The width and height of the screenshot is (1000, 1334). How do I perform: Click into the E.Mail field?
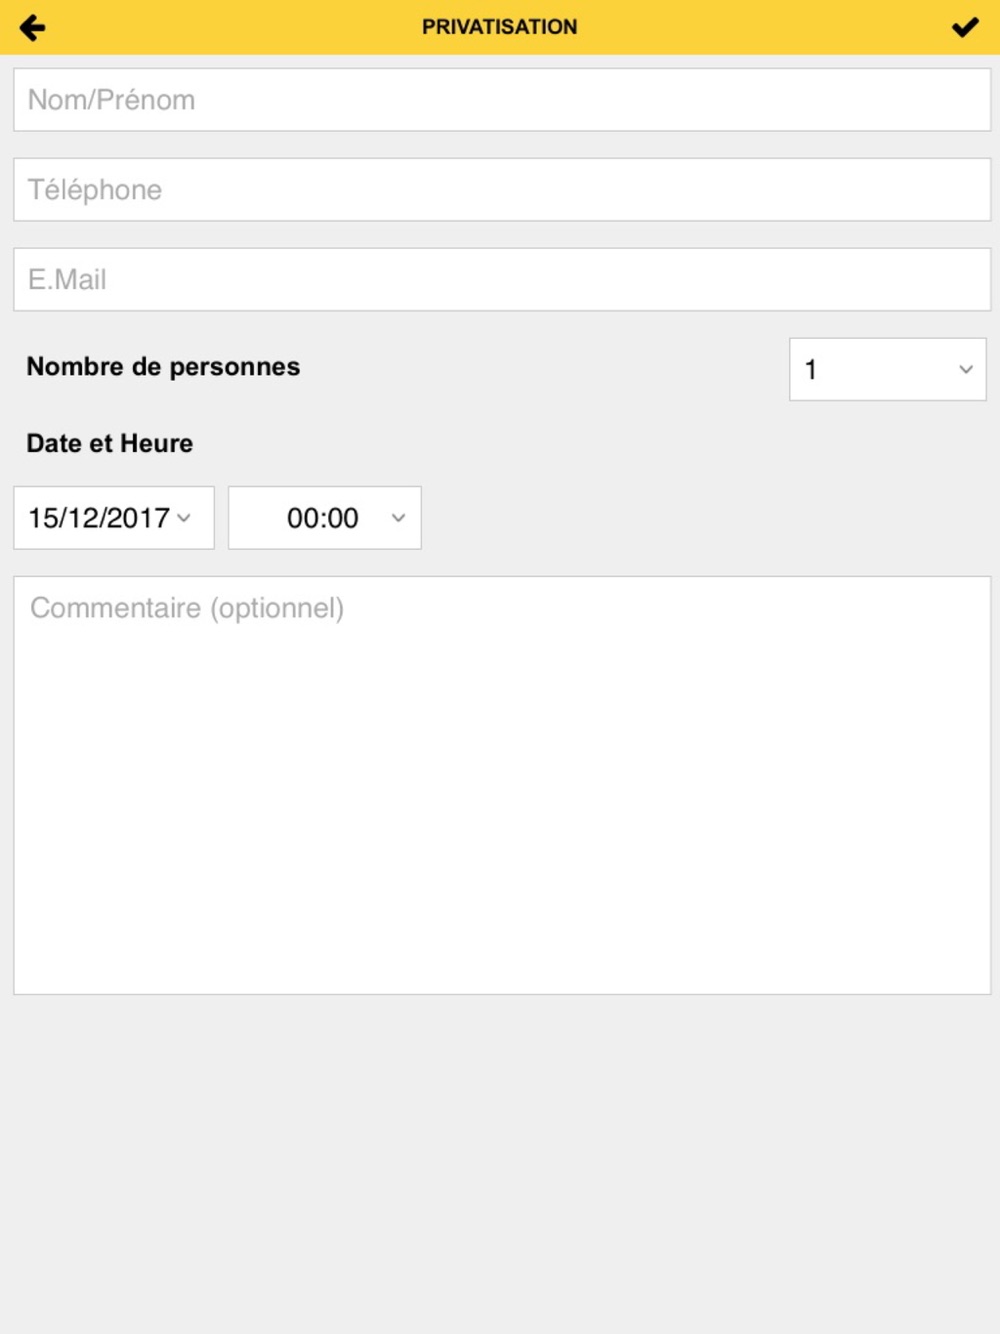(x=502, y=279)
